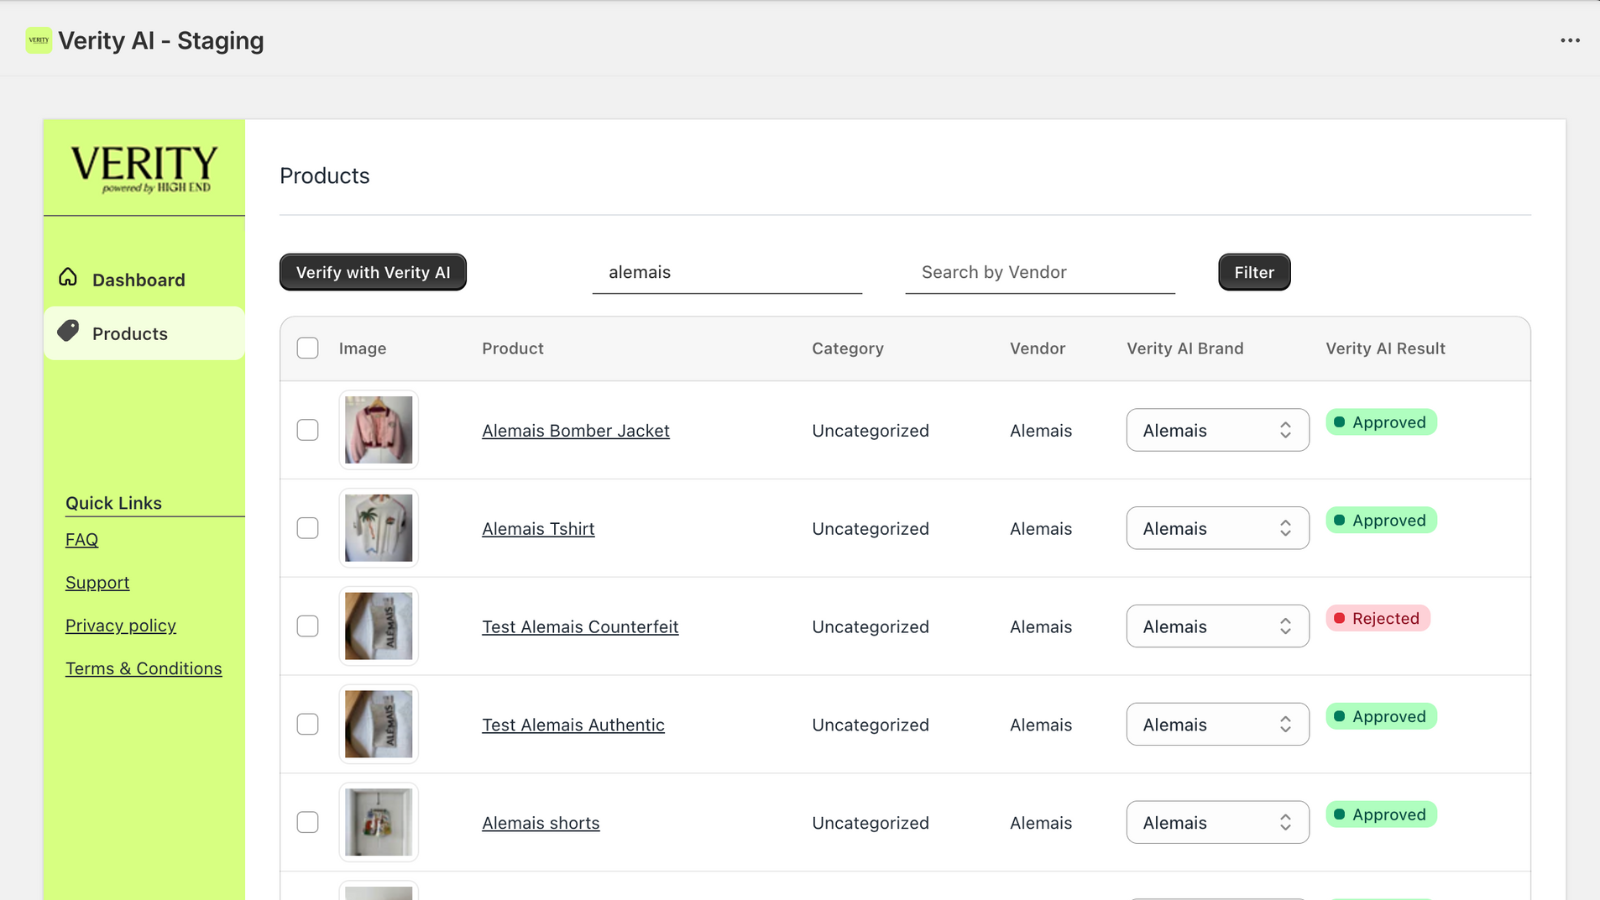Click the Alemais shorts thumbnail
1600x900 pixels.
pos(379,822)
